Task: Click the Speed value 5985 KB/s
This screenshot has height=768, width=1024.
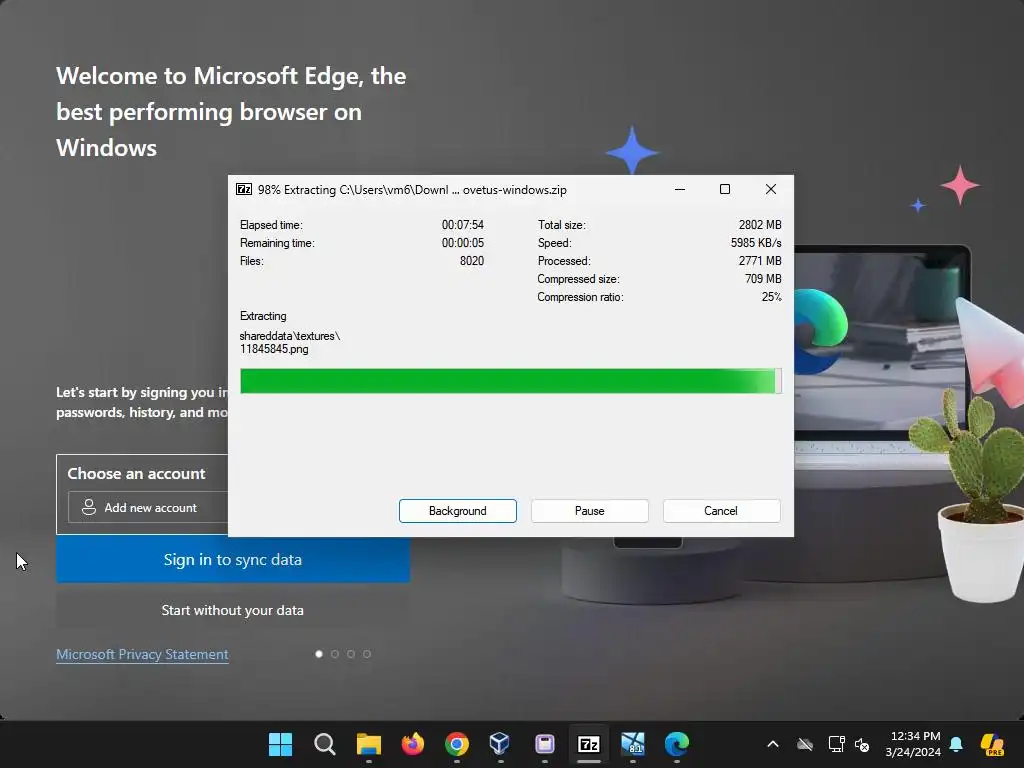Action: coord(756,243)
